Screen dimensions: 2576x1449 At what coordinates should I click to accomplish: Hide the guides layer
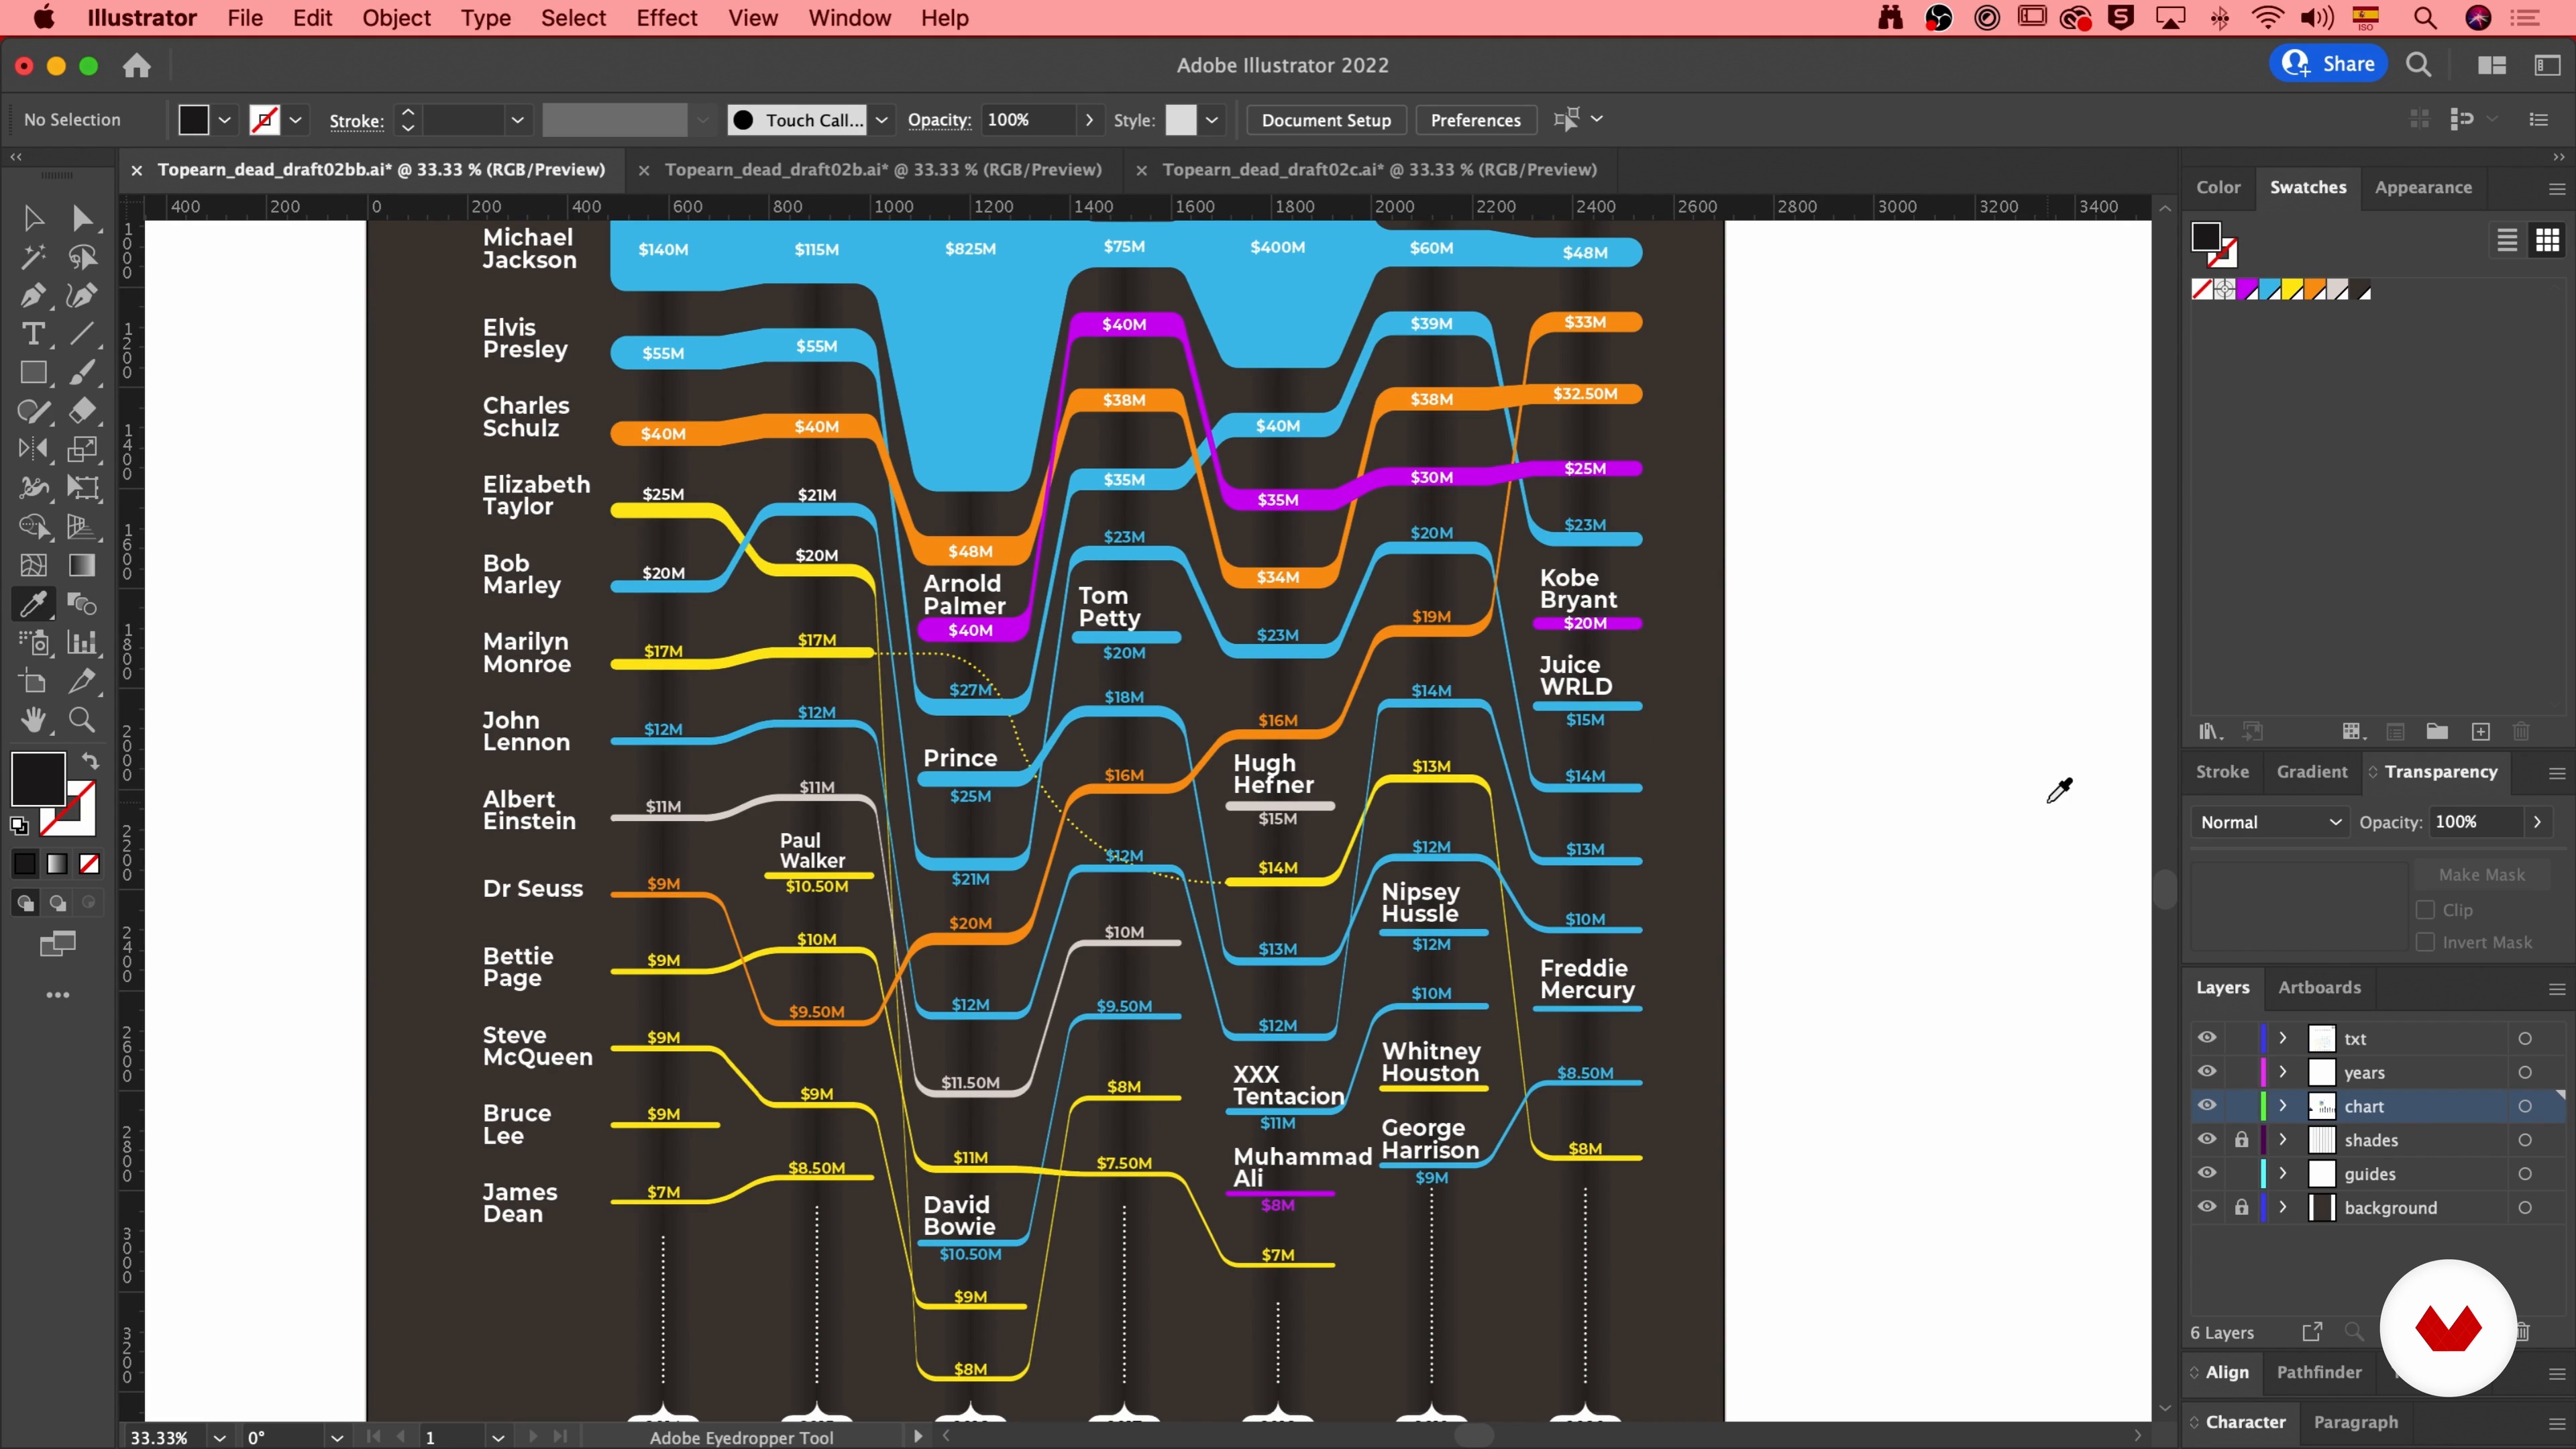pos(2207,1173)
